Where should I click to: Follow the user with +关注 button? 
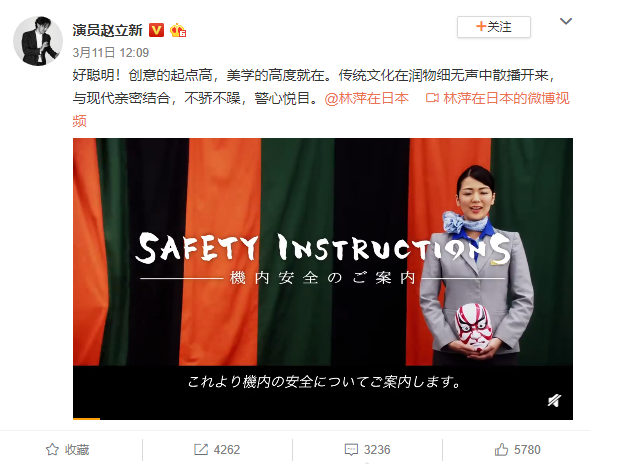[x=493, y=27]
